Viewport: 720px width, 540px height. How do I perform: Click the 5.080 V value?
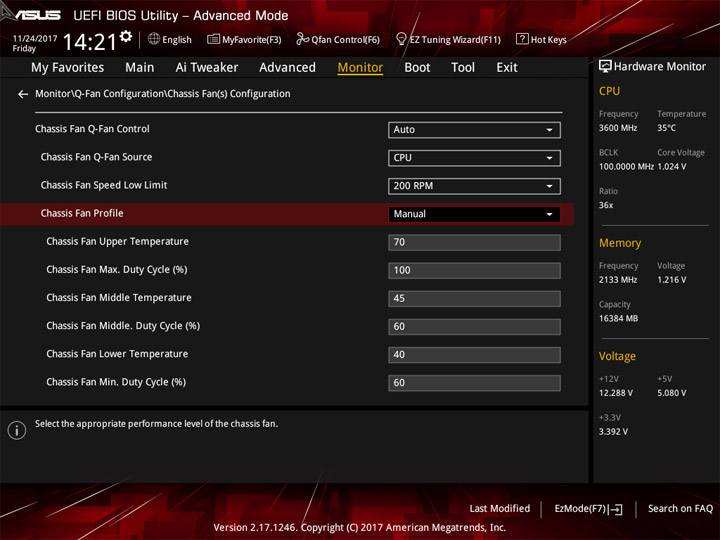tap(672, 393)
